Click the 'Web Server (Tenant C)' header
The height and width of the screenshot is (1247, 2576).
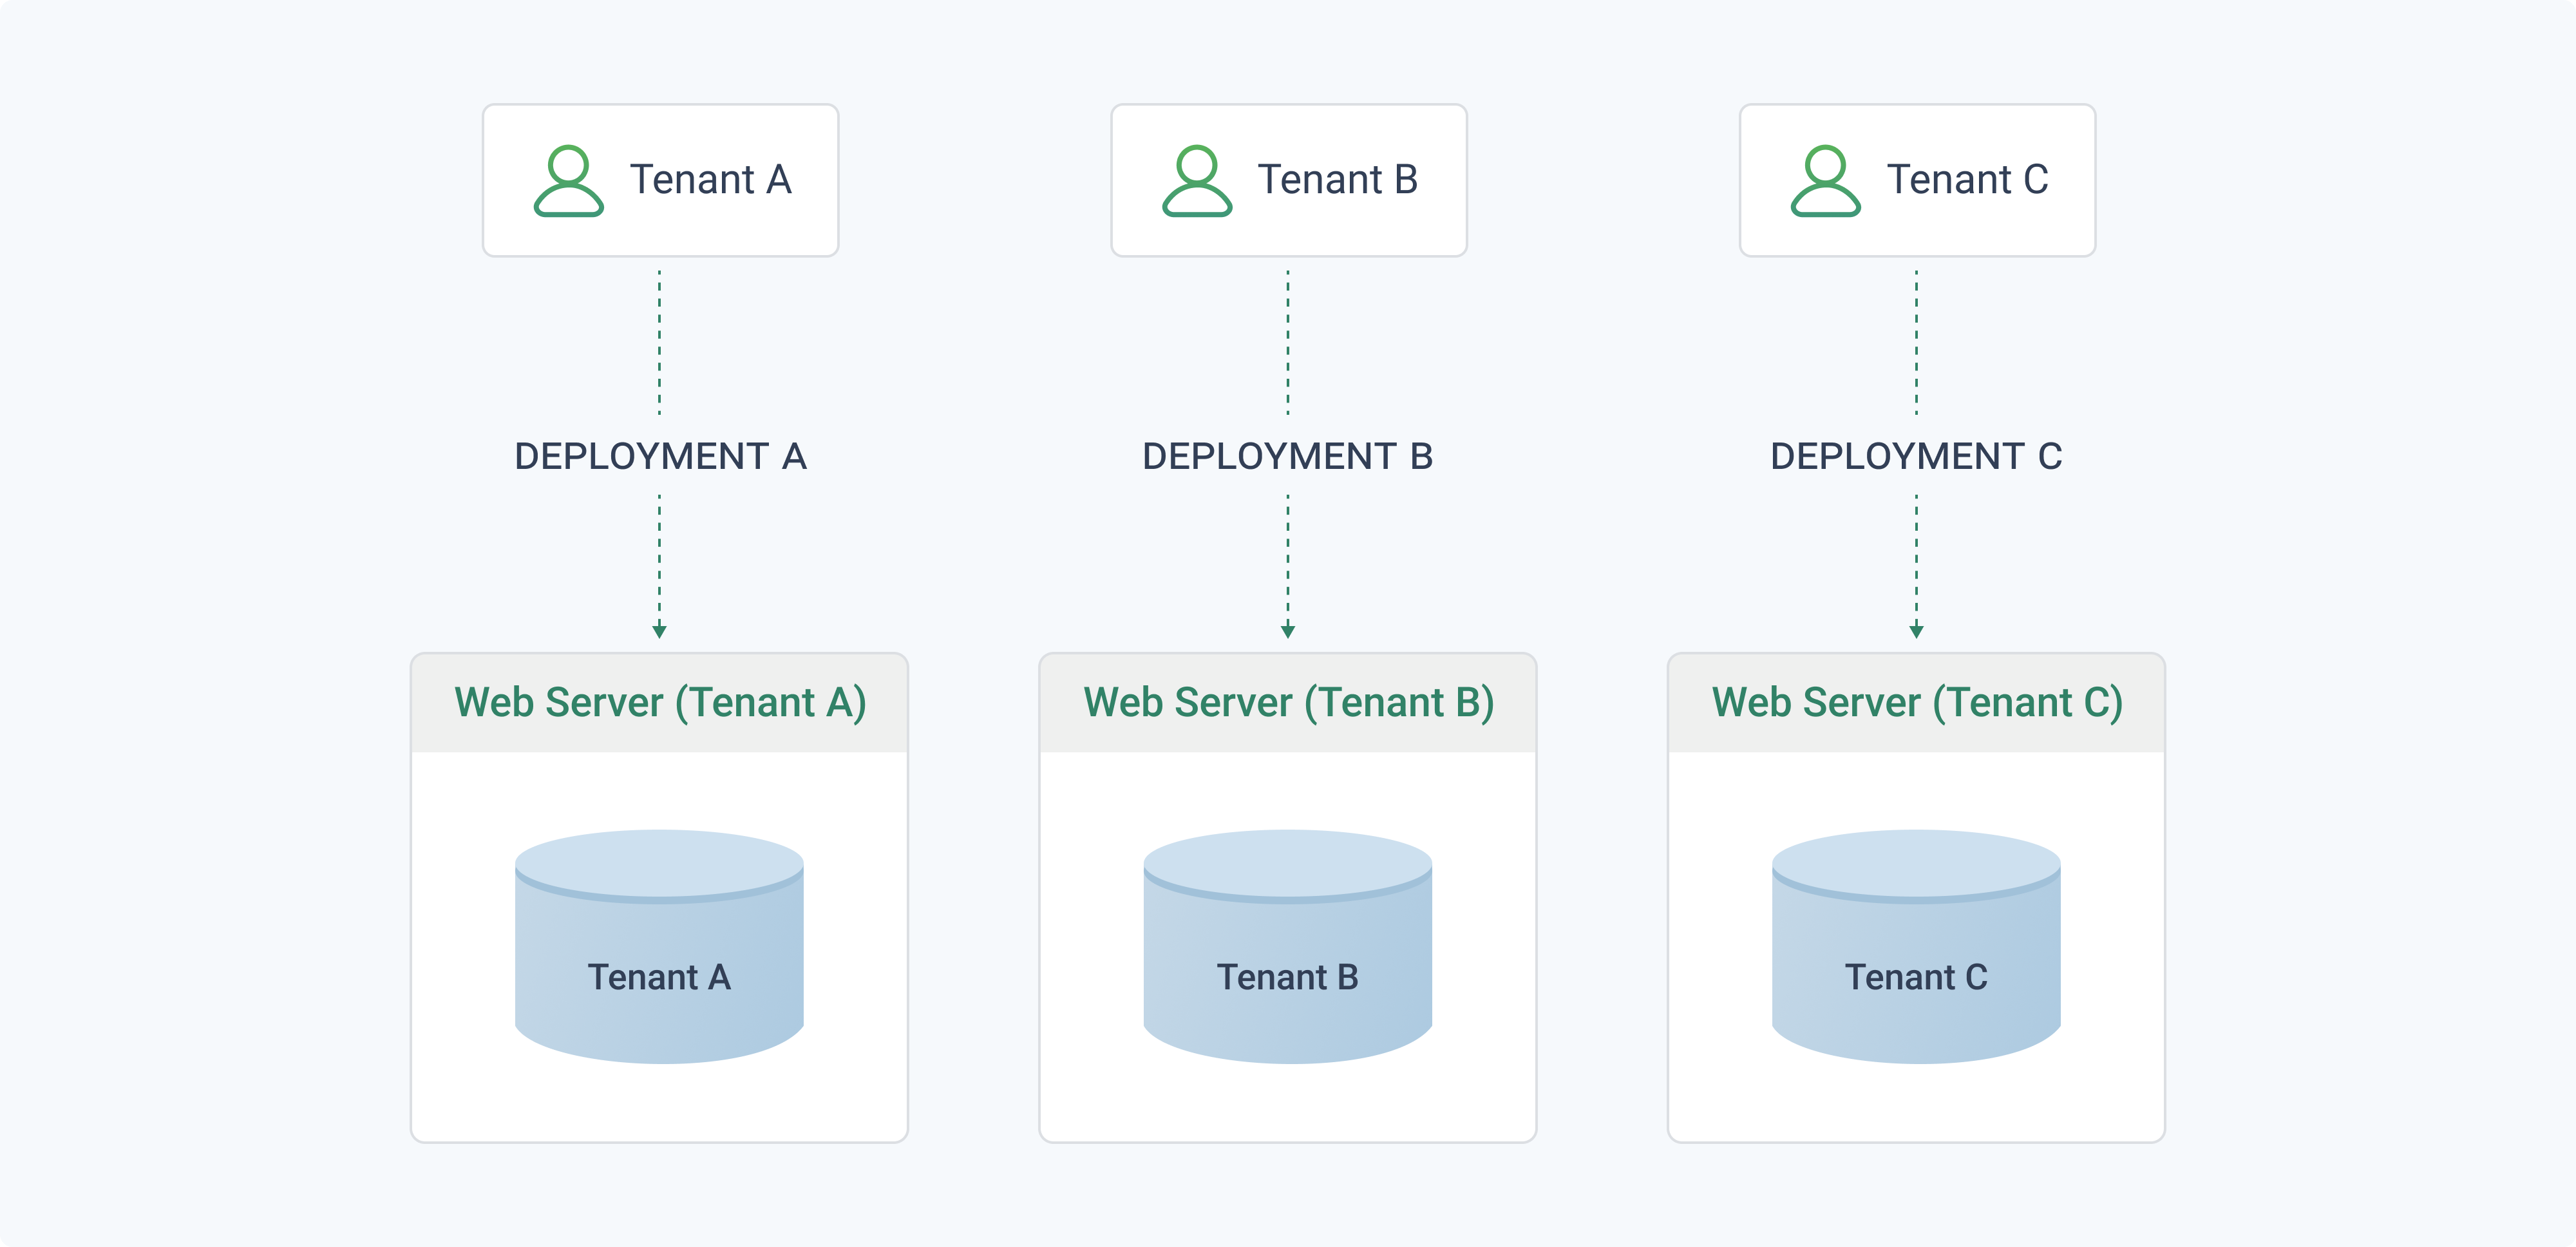point(1917,703)
